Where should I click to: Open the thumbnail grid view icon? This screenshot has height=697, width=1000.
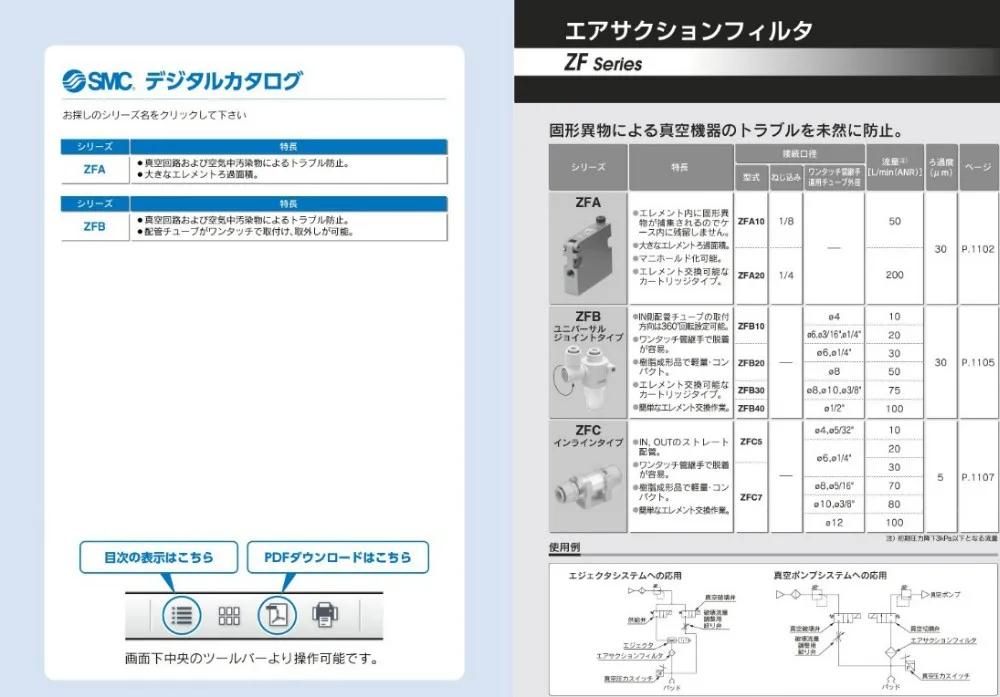coord(229,615)
